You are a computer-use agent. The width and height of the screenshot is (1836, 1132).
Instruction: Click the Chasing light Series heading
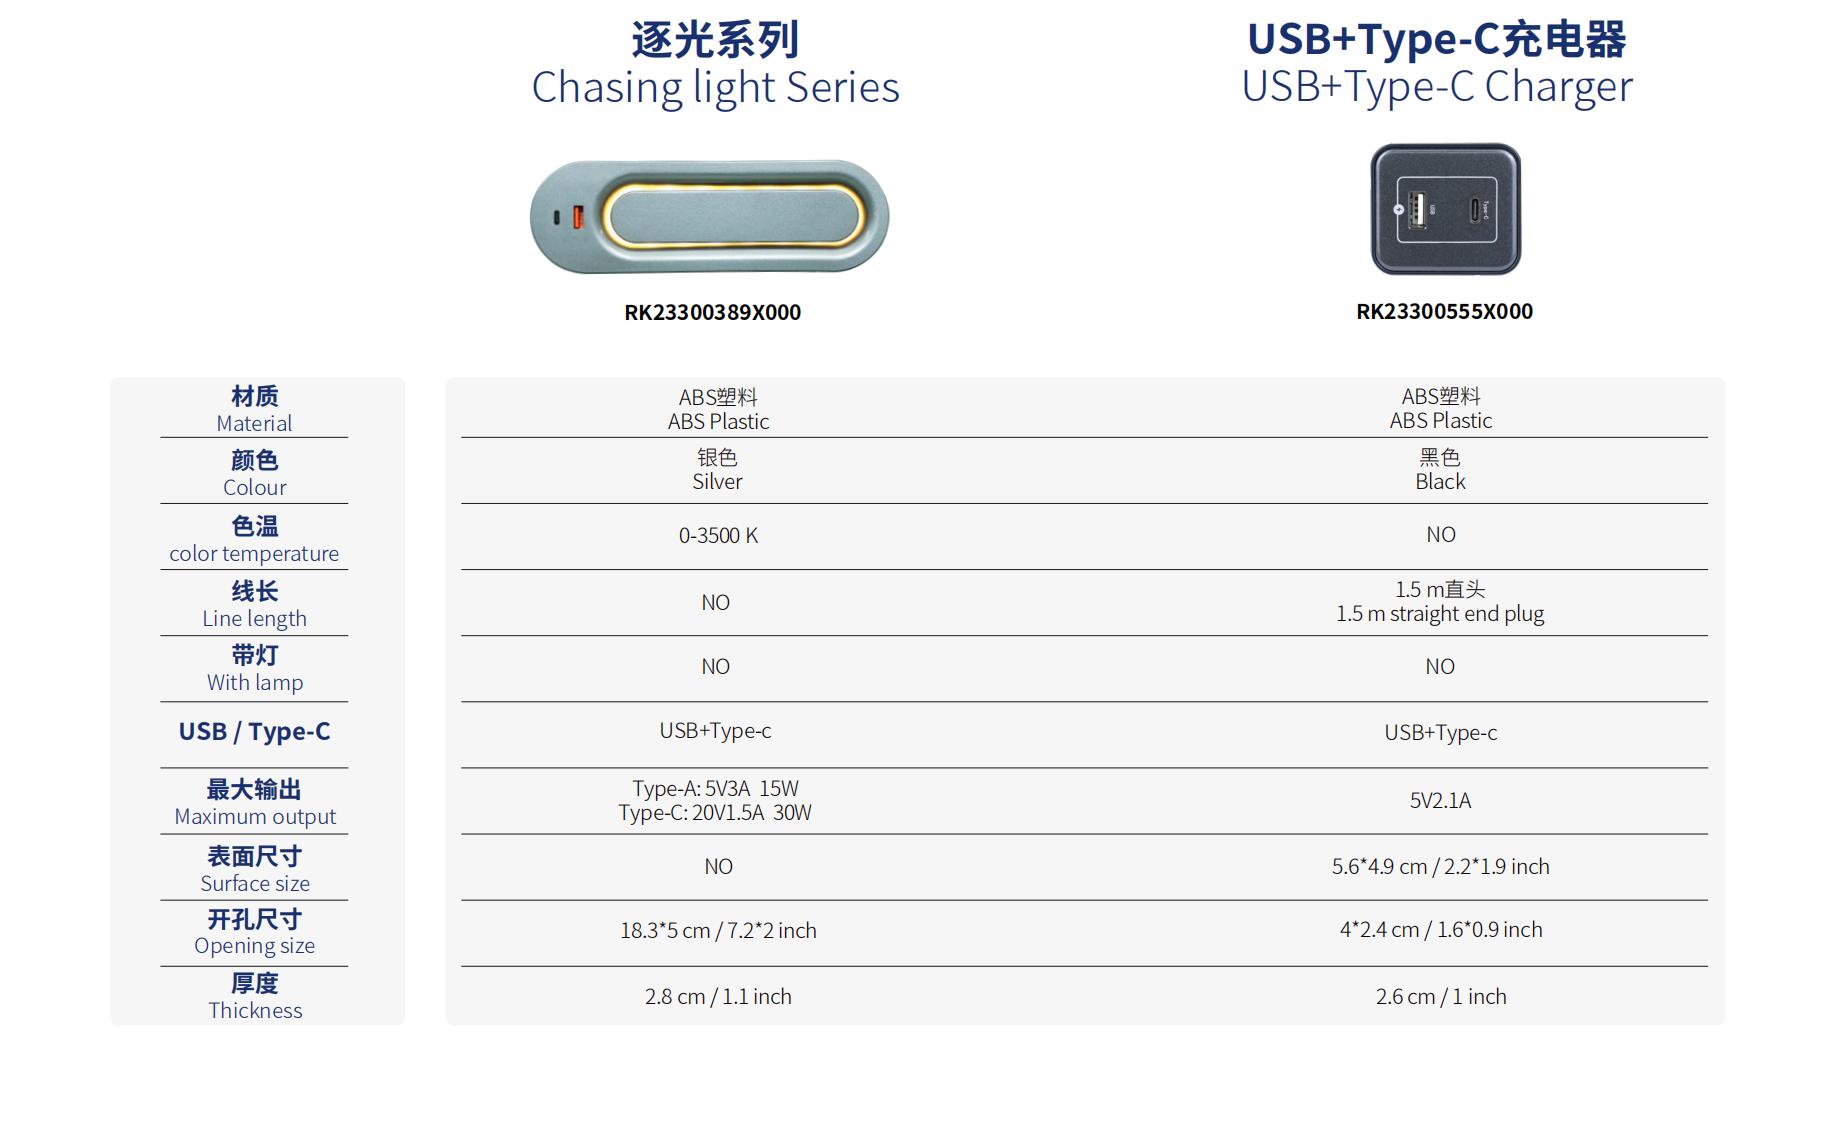(x=715, y=64)
